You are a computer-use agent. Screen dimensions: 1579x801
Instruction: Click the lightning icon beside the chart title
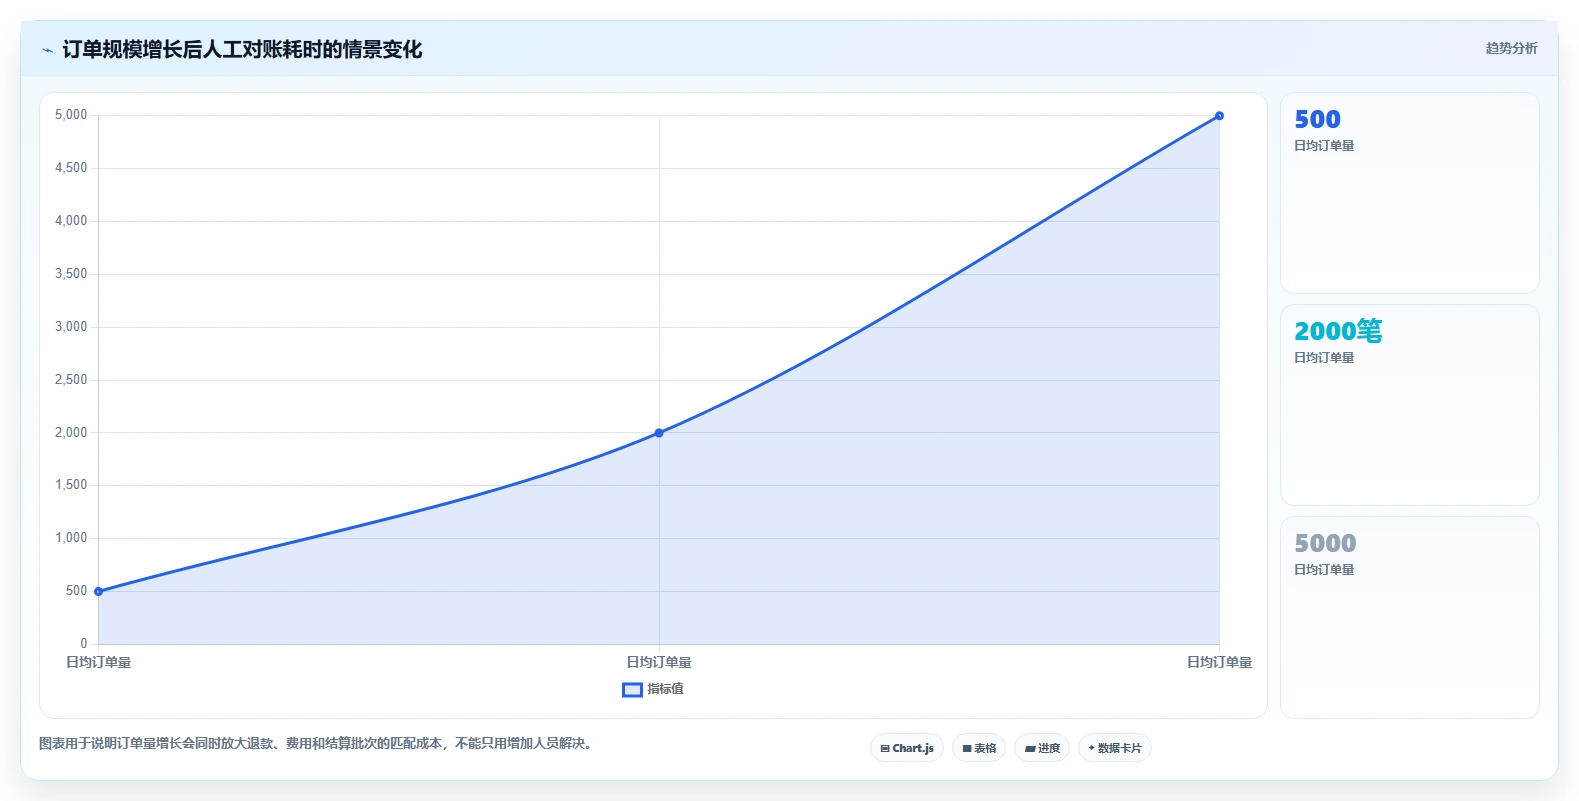[47, 50]
